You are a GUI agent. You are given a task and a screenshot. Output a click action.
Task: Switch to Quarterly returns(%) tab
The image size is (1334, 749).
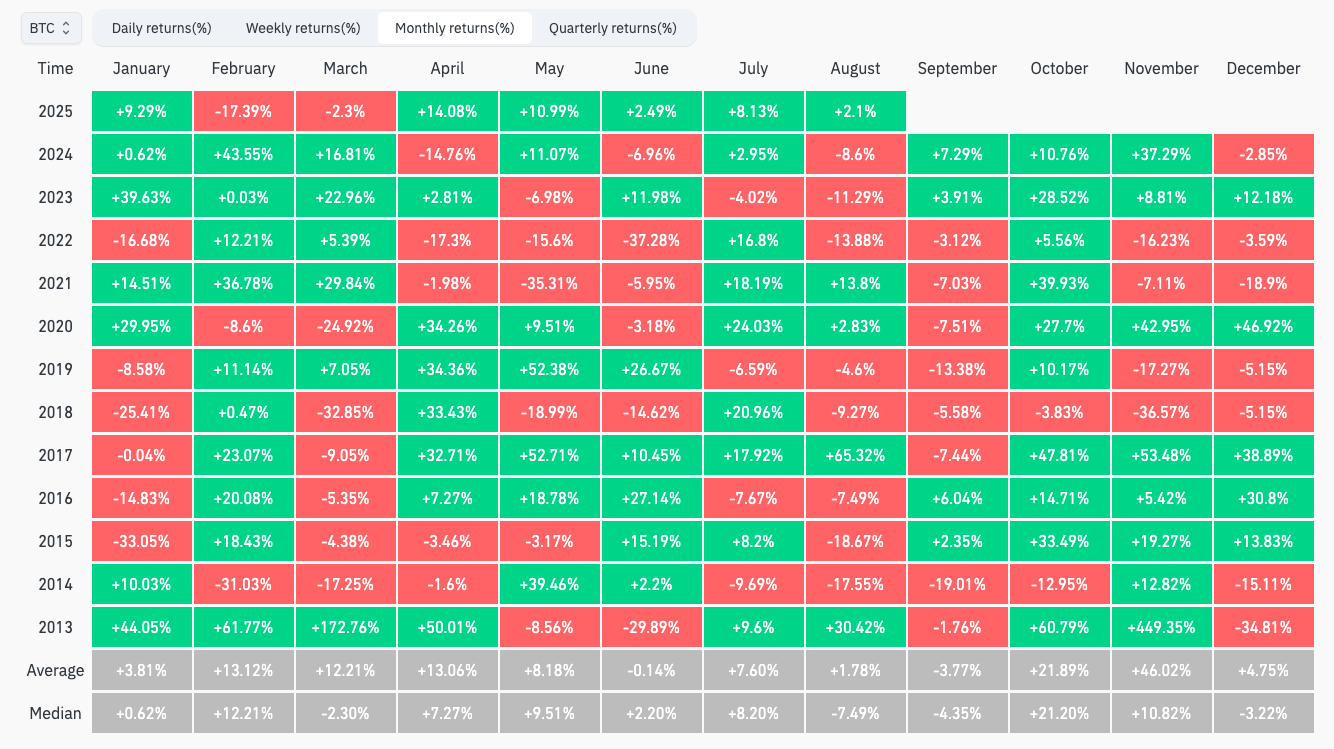(x=612, y=28)
